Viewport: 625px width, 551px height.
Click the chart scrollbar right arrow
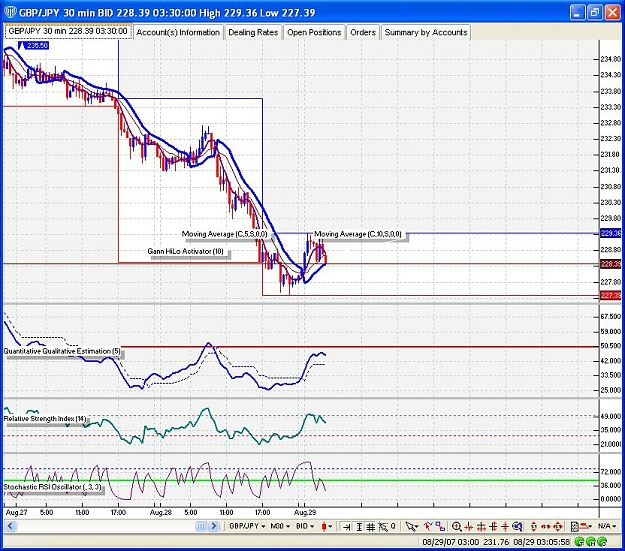214,526
